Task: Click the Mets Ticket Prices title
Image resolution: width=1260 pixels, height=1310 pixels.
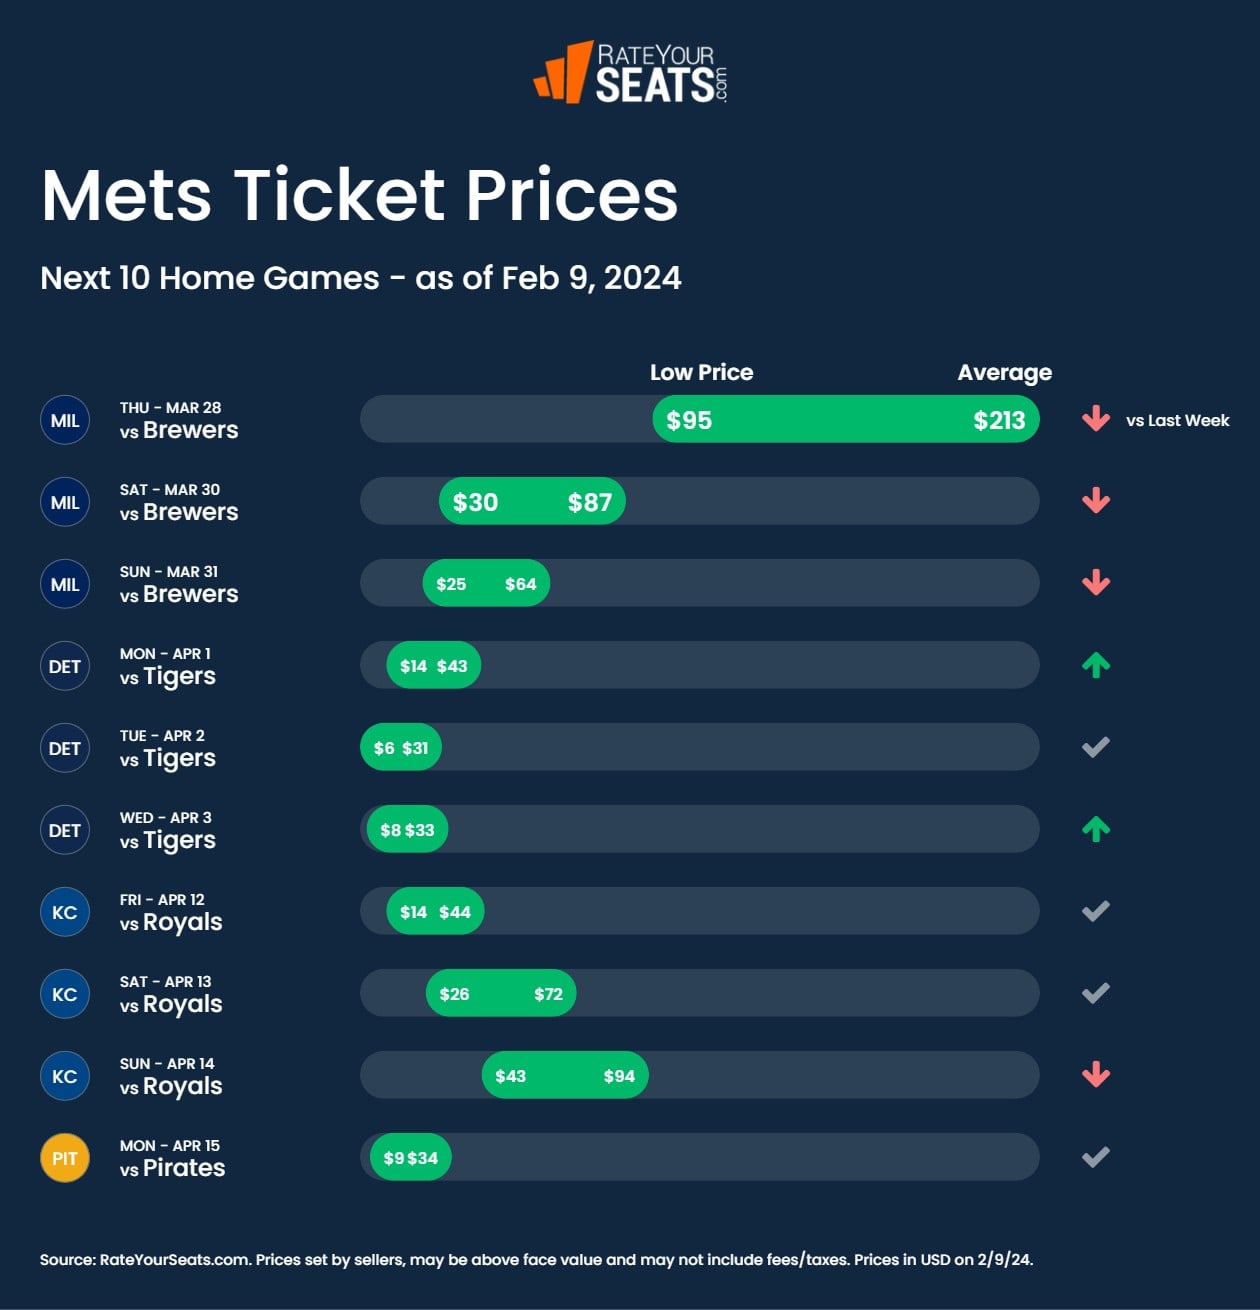Action: tap(360, 195)
